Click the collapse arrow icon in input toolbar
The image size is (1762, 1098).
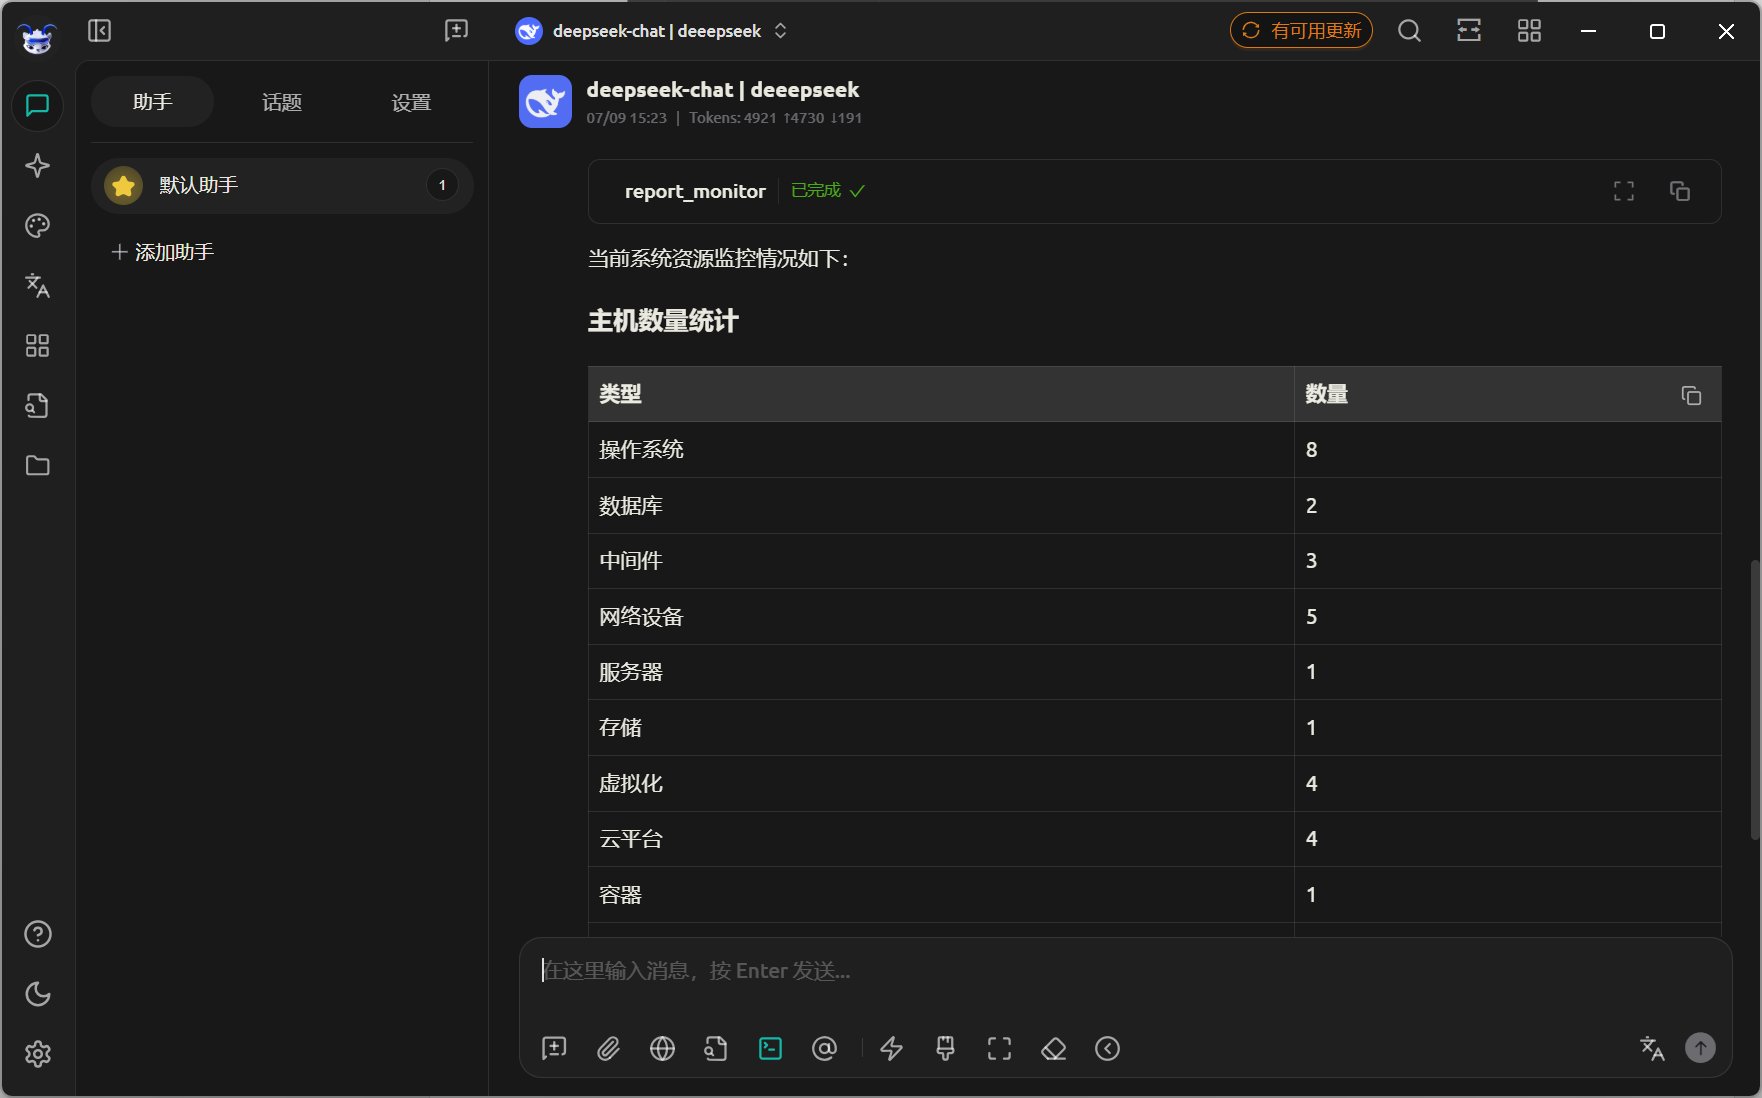tap(1107, 1048)
